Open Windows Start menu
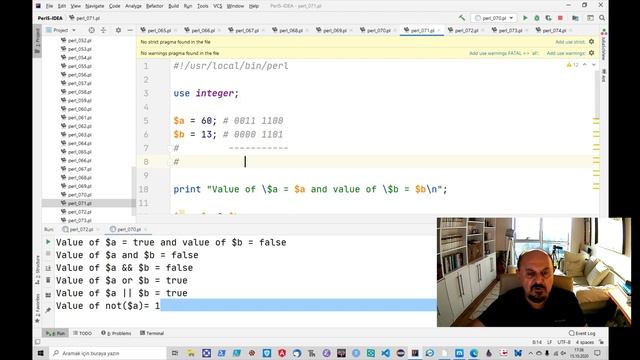The image size is (640, 360). 40,353
